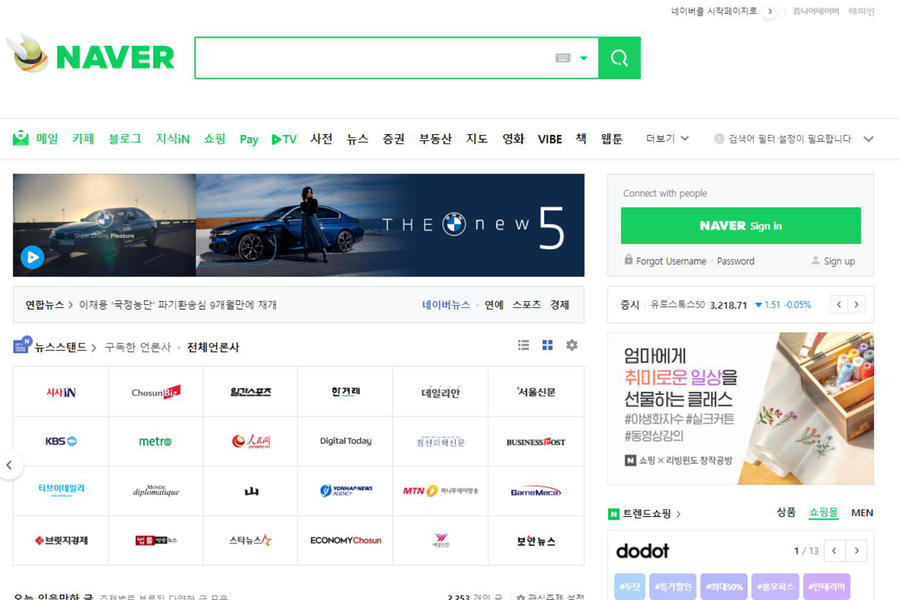The height and width of the screenshot is (600, 900).
Task: Play the BMW ad video
Action: click(32, 257)
